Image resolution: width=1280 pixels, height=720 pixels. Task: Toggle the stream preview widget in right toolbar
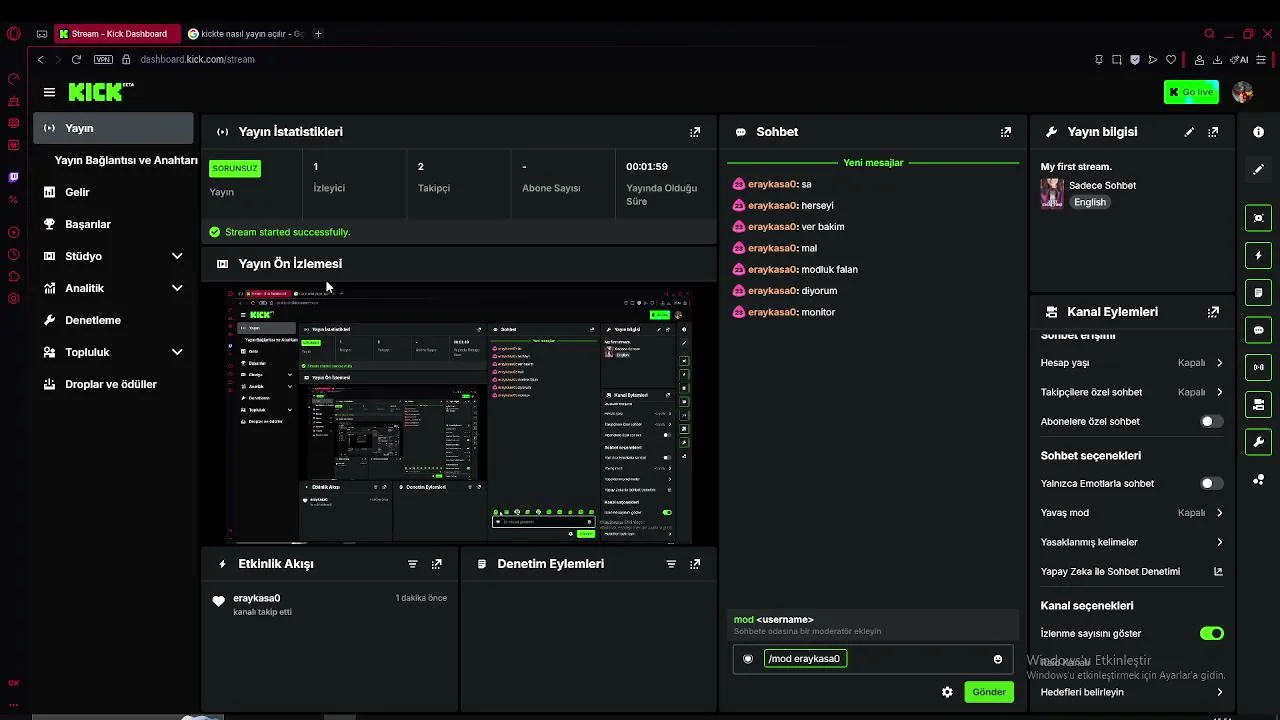coord(1258,218)
